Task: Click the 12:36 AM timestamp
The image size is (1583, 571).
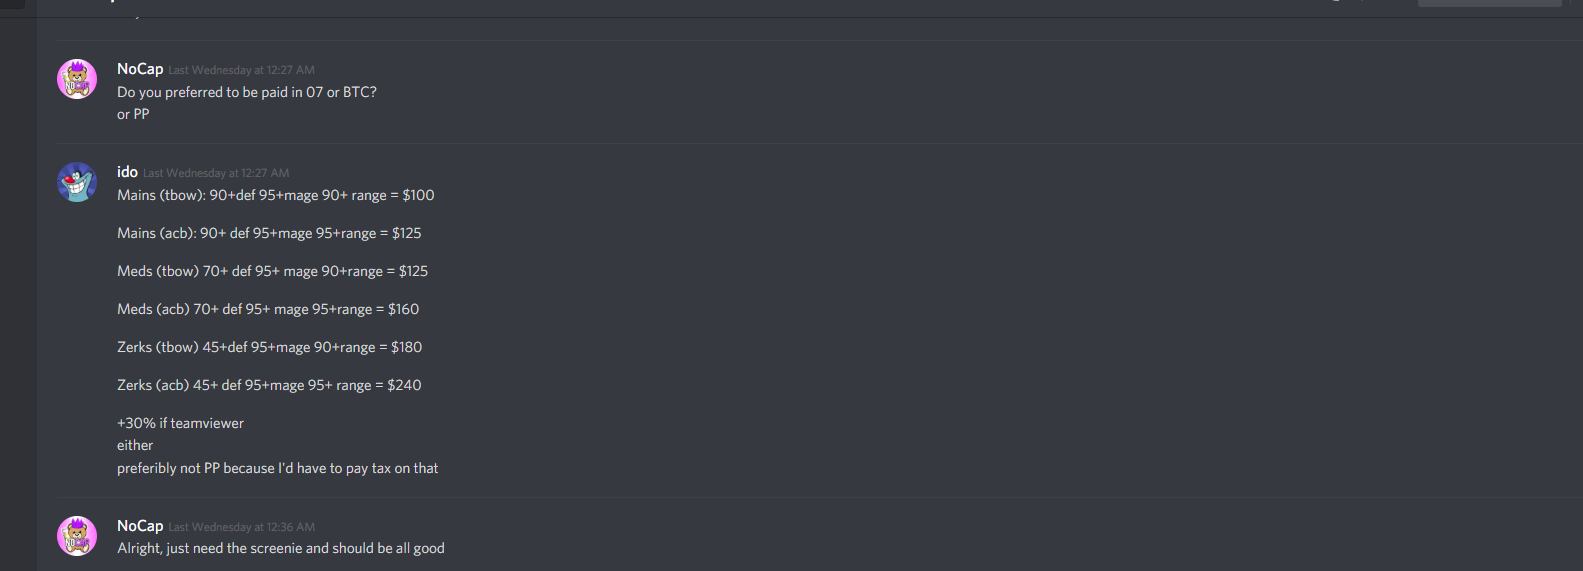Action: click(241, 527)
